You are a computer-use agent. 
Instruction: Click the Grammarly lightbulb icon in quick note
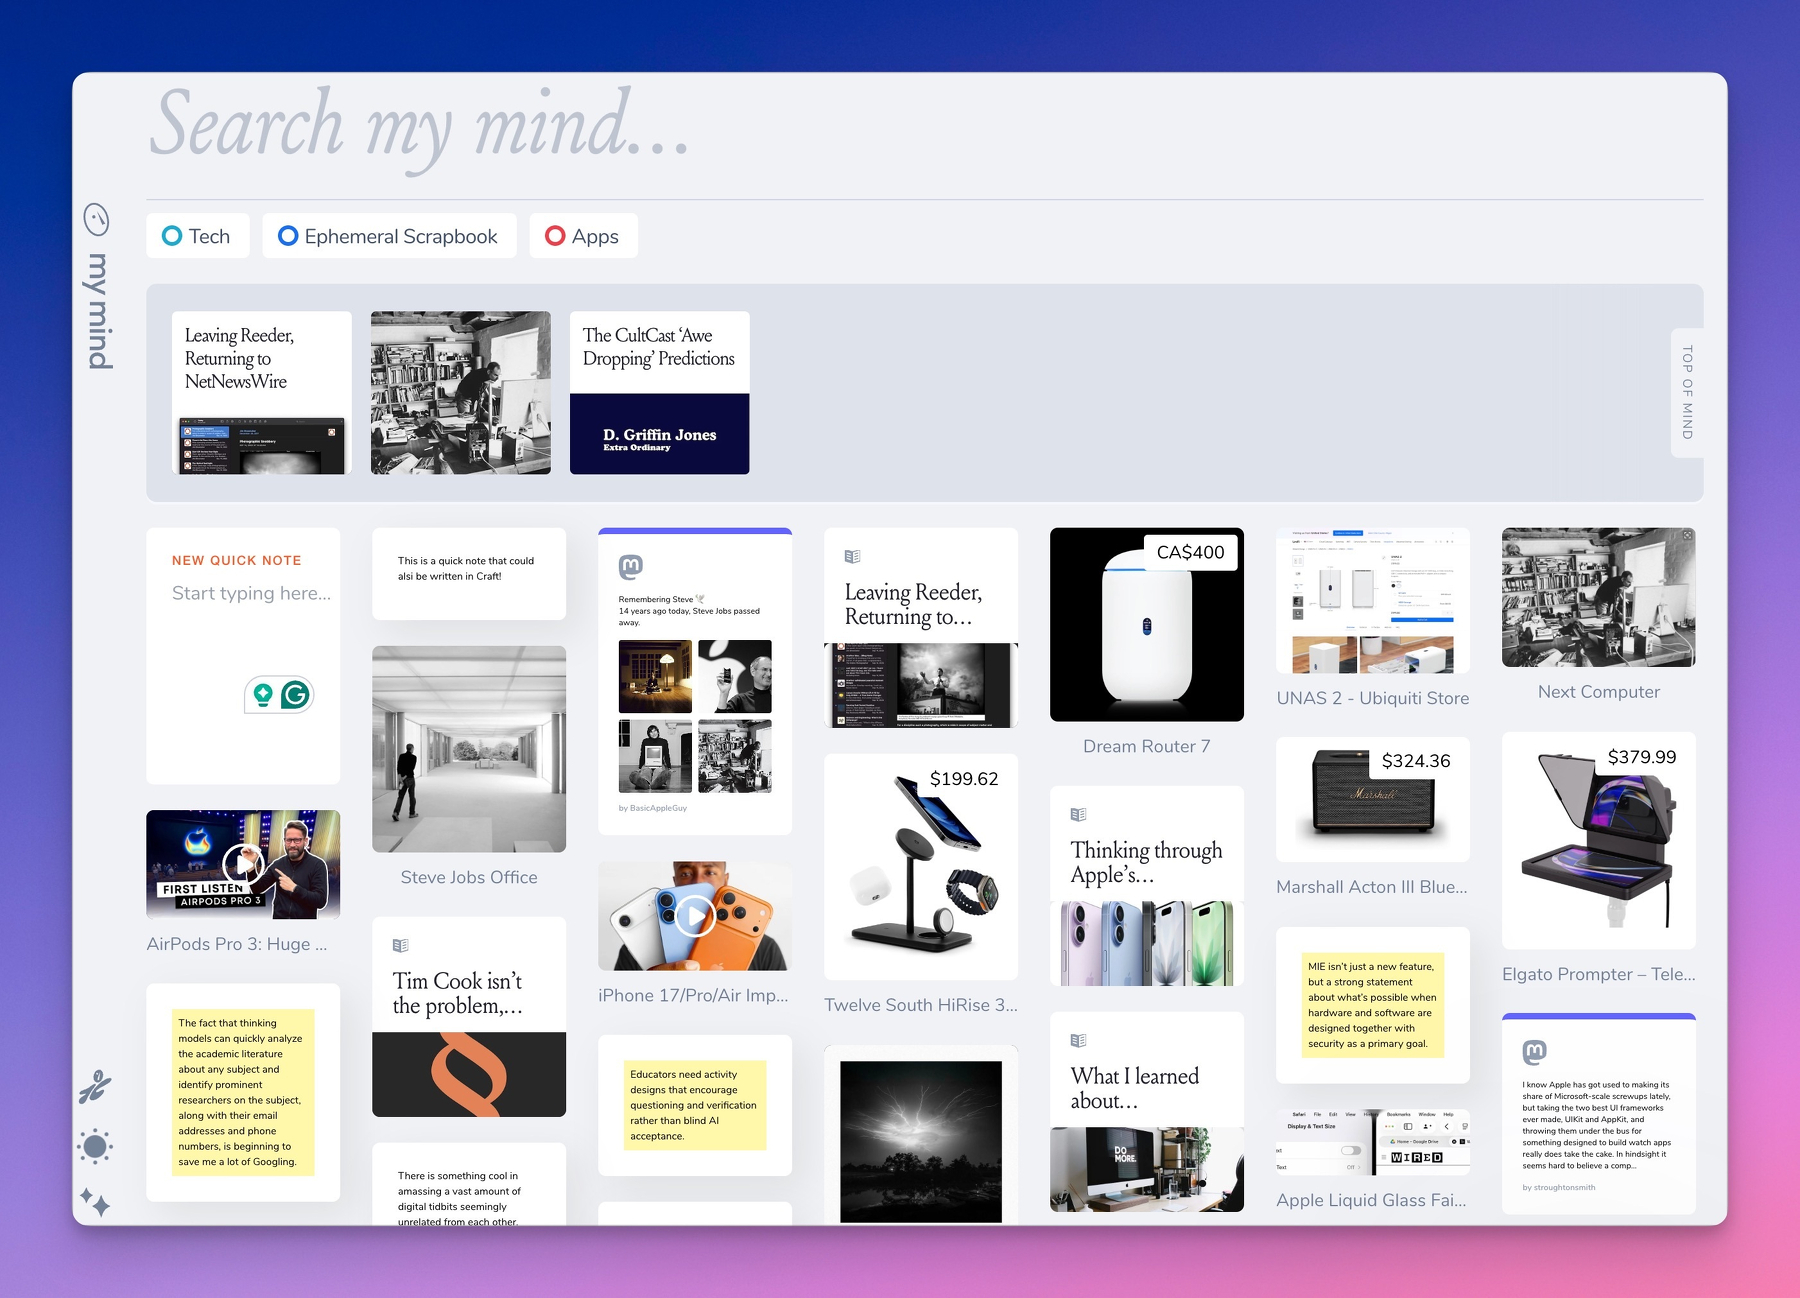(x=263, y=694)
